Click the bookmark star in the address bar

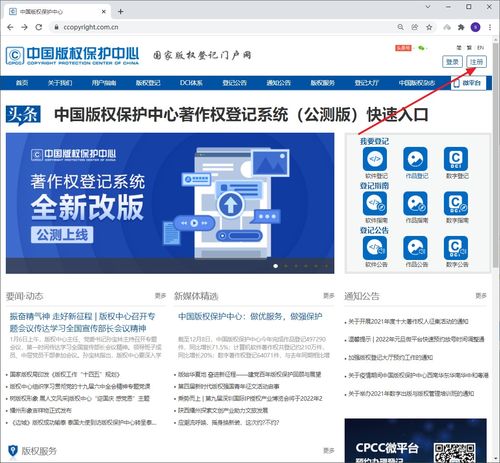coord(429,27)
